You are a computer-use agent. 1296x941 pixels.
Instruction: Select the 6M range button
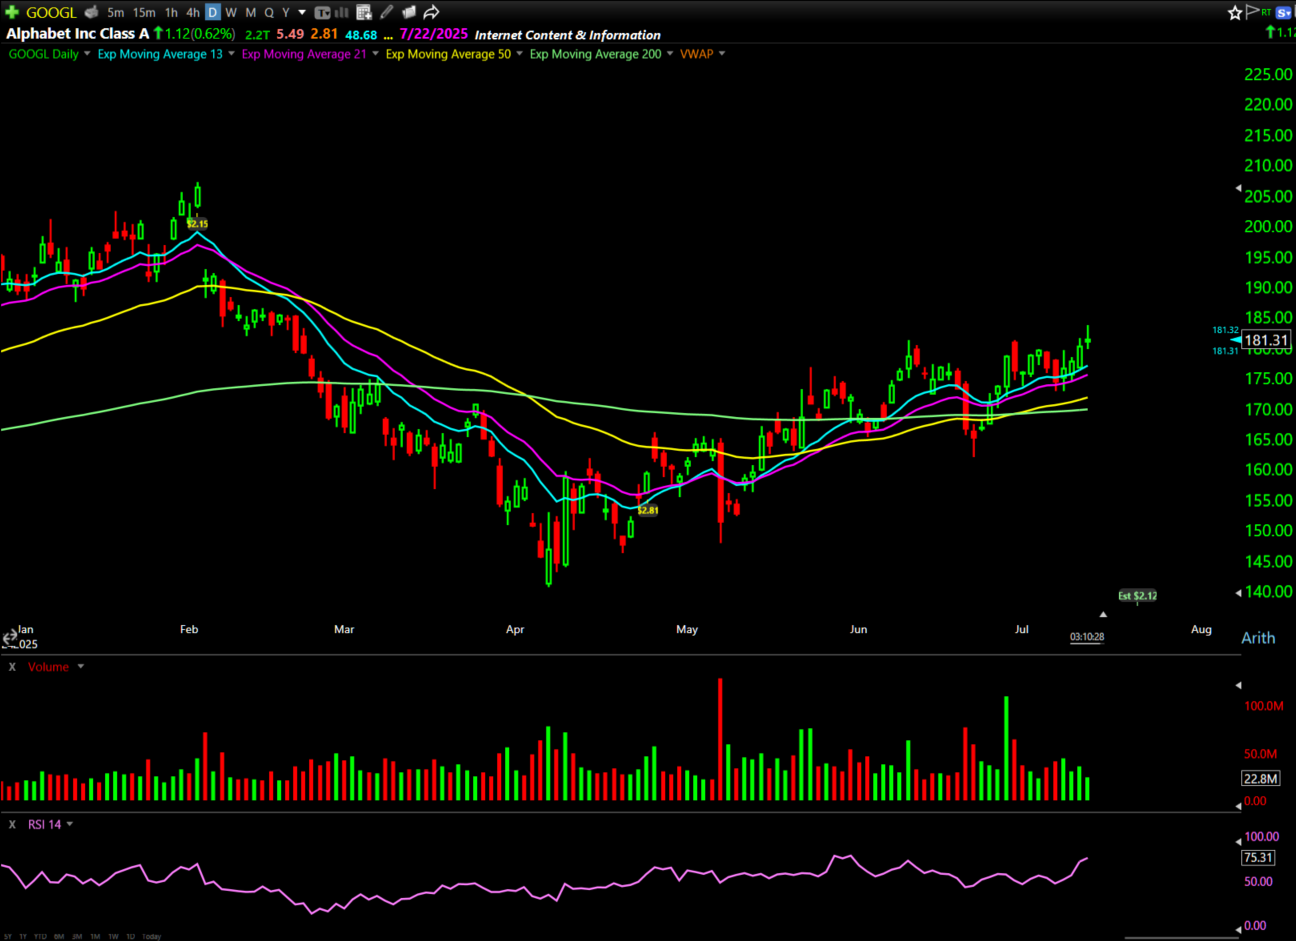tap(59, 937)
